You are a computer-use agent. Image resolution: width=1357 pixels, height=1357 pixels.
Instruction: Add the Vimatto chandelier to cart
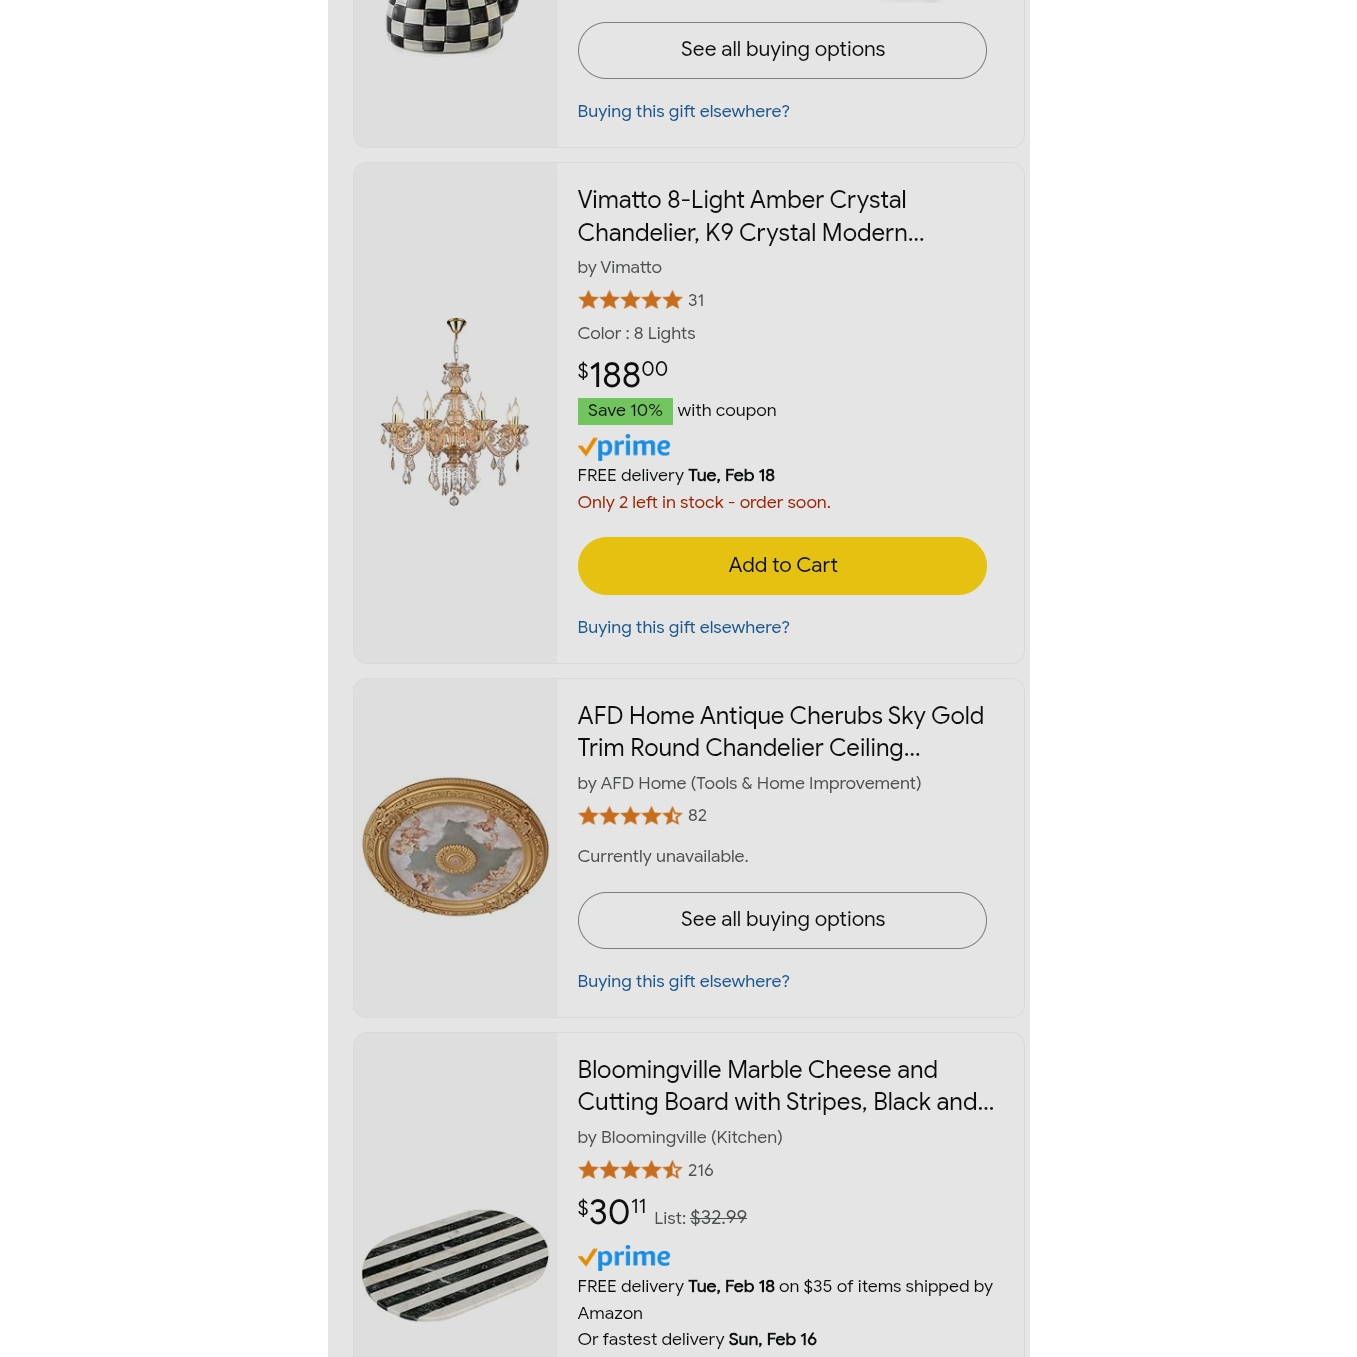[782, 566]
